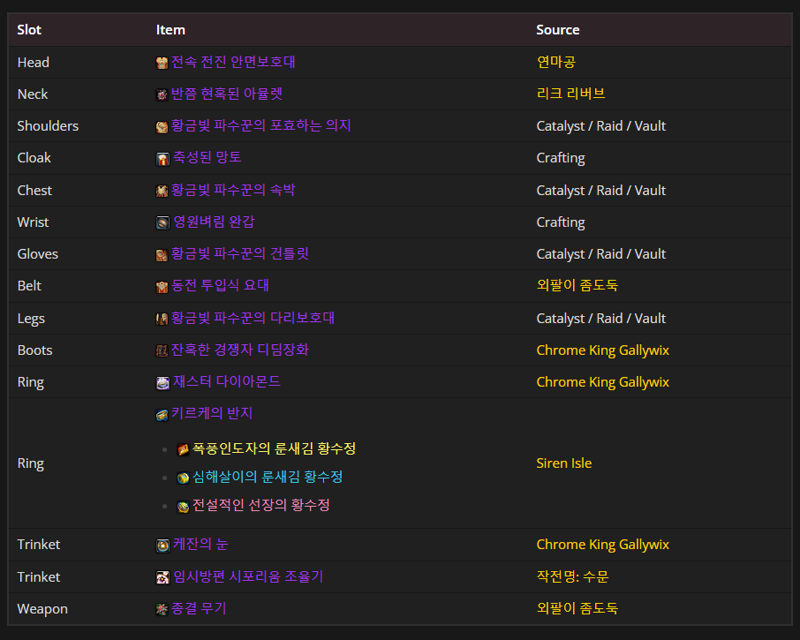Click the trinket icon beside 임시방편 시포리움 조율기
The width and height of the screenshot is (800, 640).
(163, 577)
